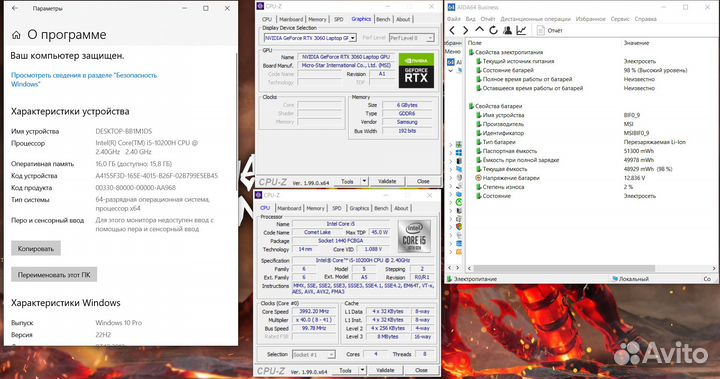Go back in AIDA64 toolbar

(x=452, y=30)
